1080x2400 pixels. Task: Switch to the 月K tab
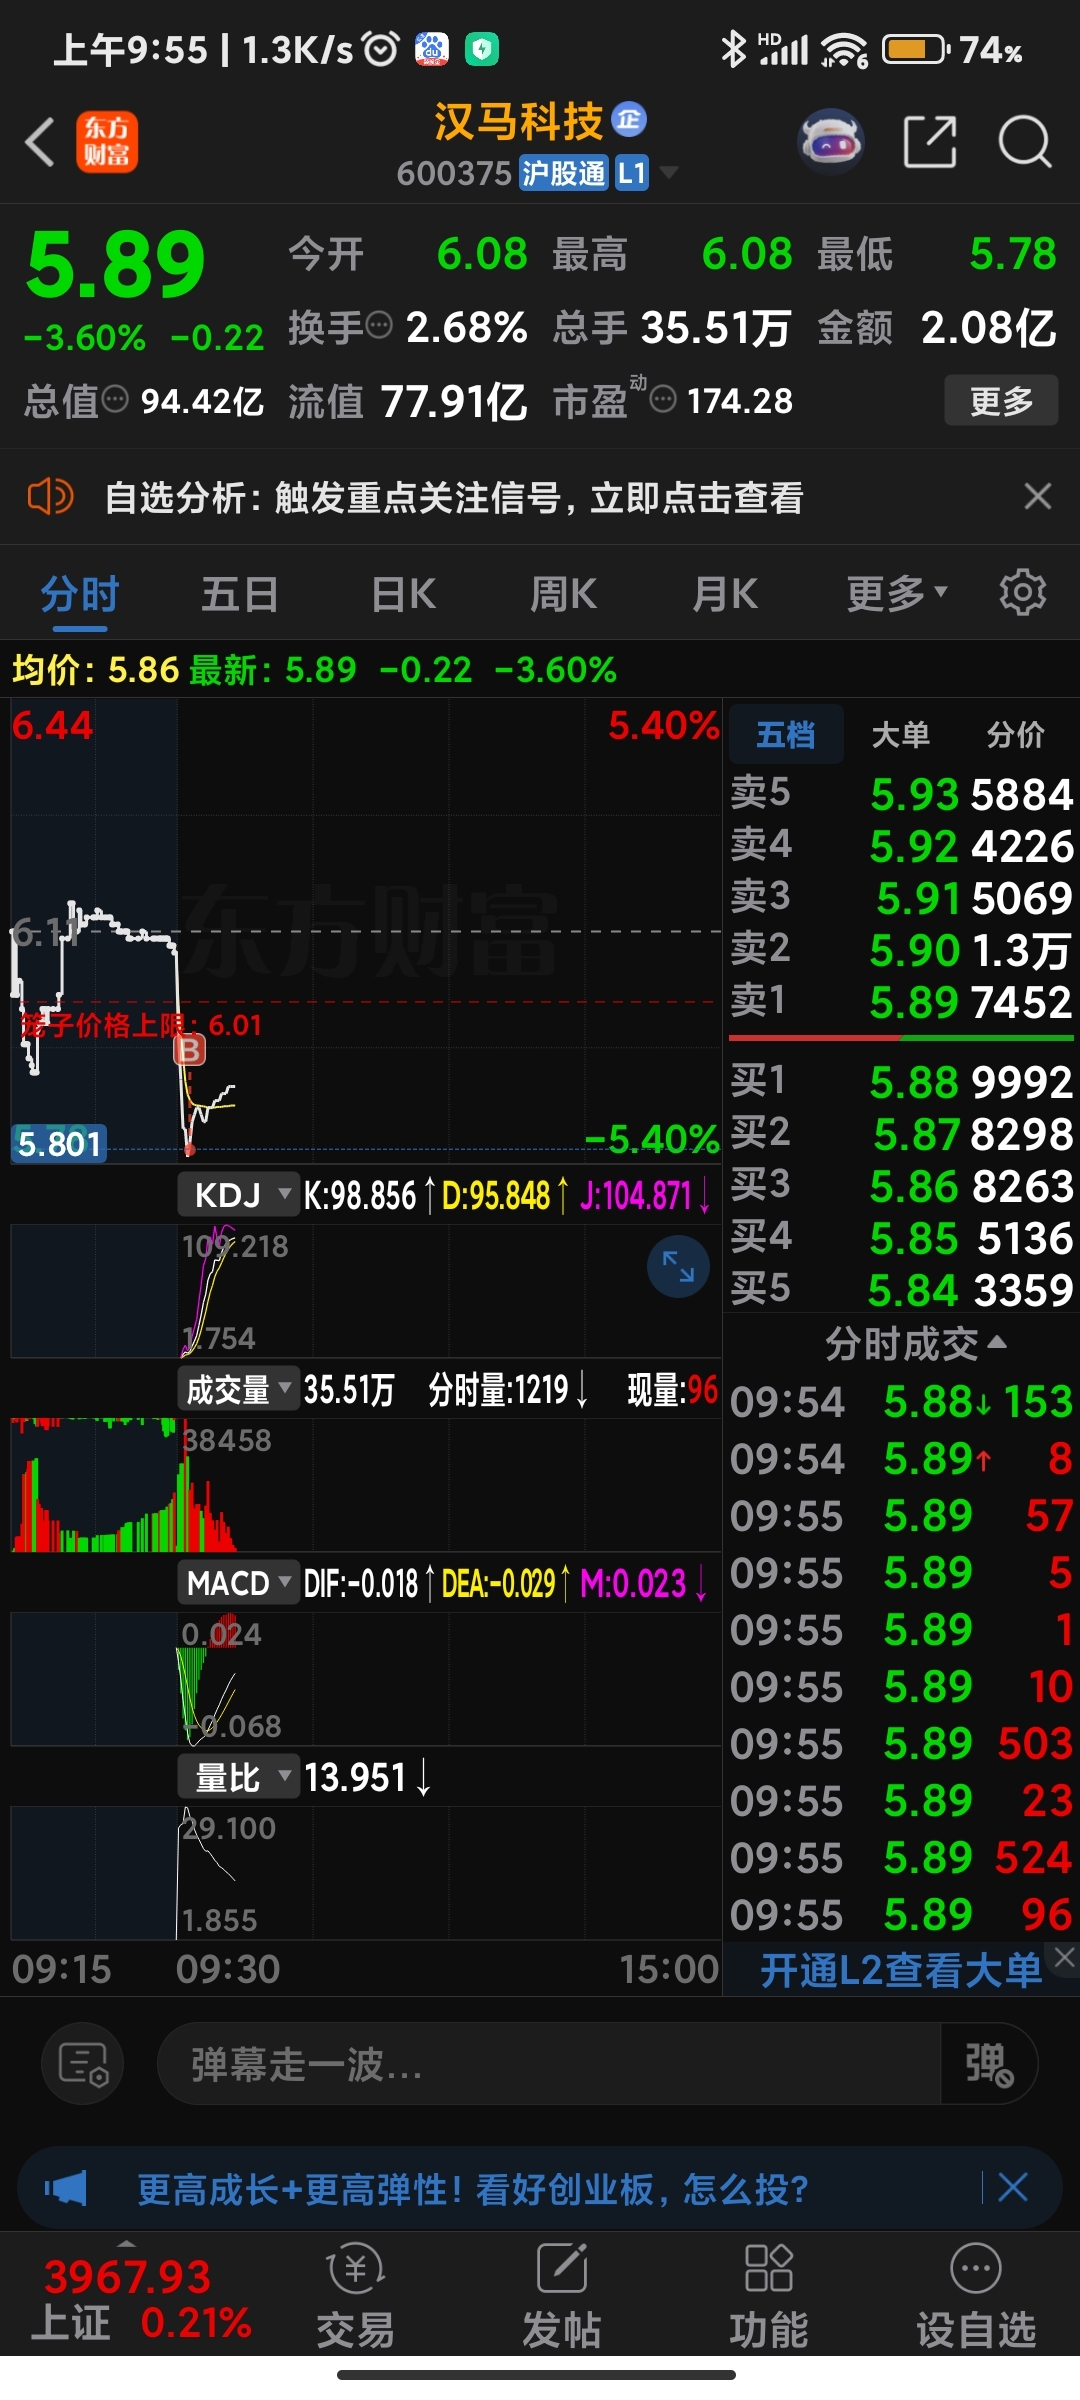coord(725,593)
